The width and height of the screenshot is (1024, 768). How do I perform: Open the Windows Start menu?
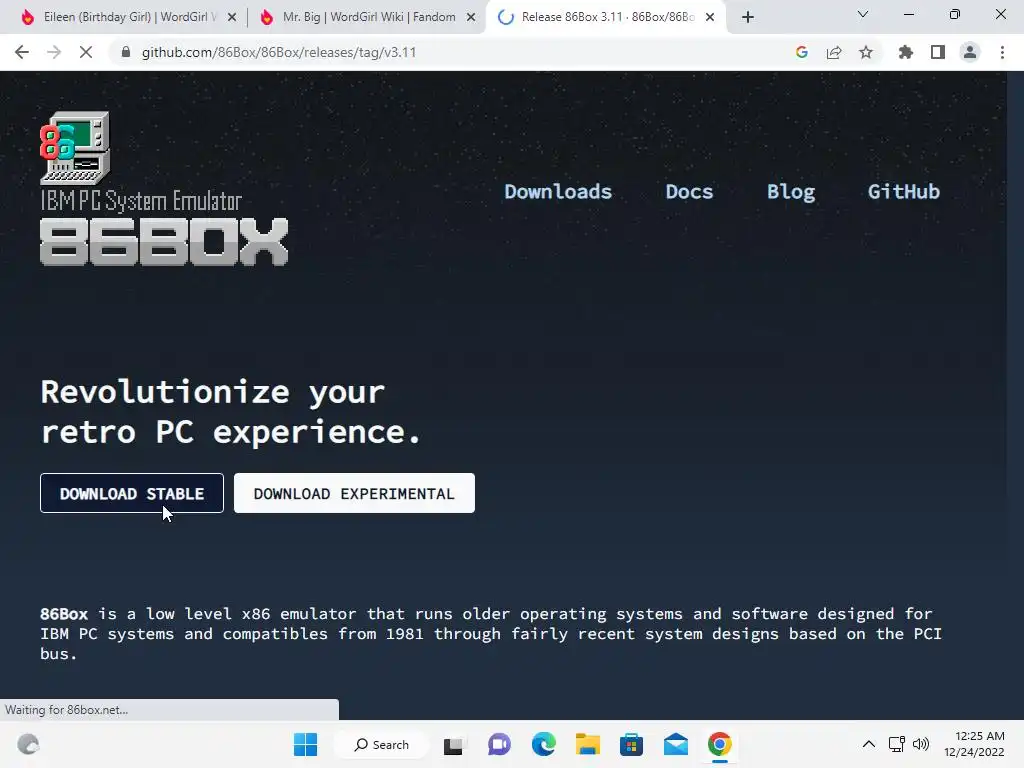[x=305, y=744]
